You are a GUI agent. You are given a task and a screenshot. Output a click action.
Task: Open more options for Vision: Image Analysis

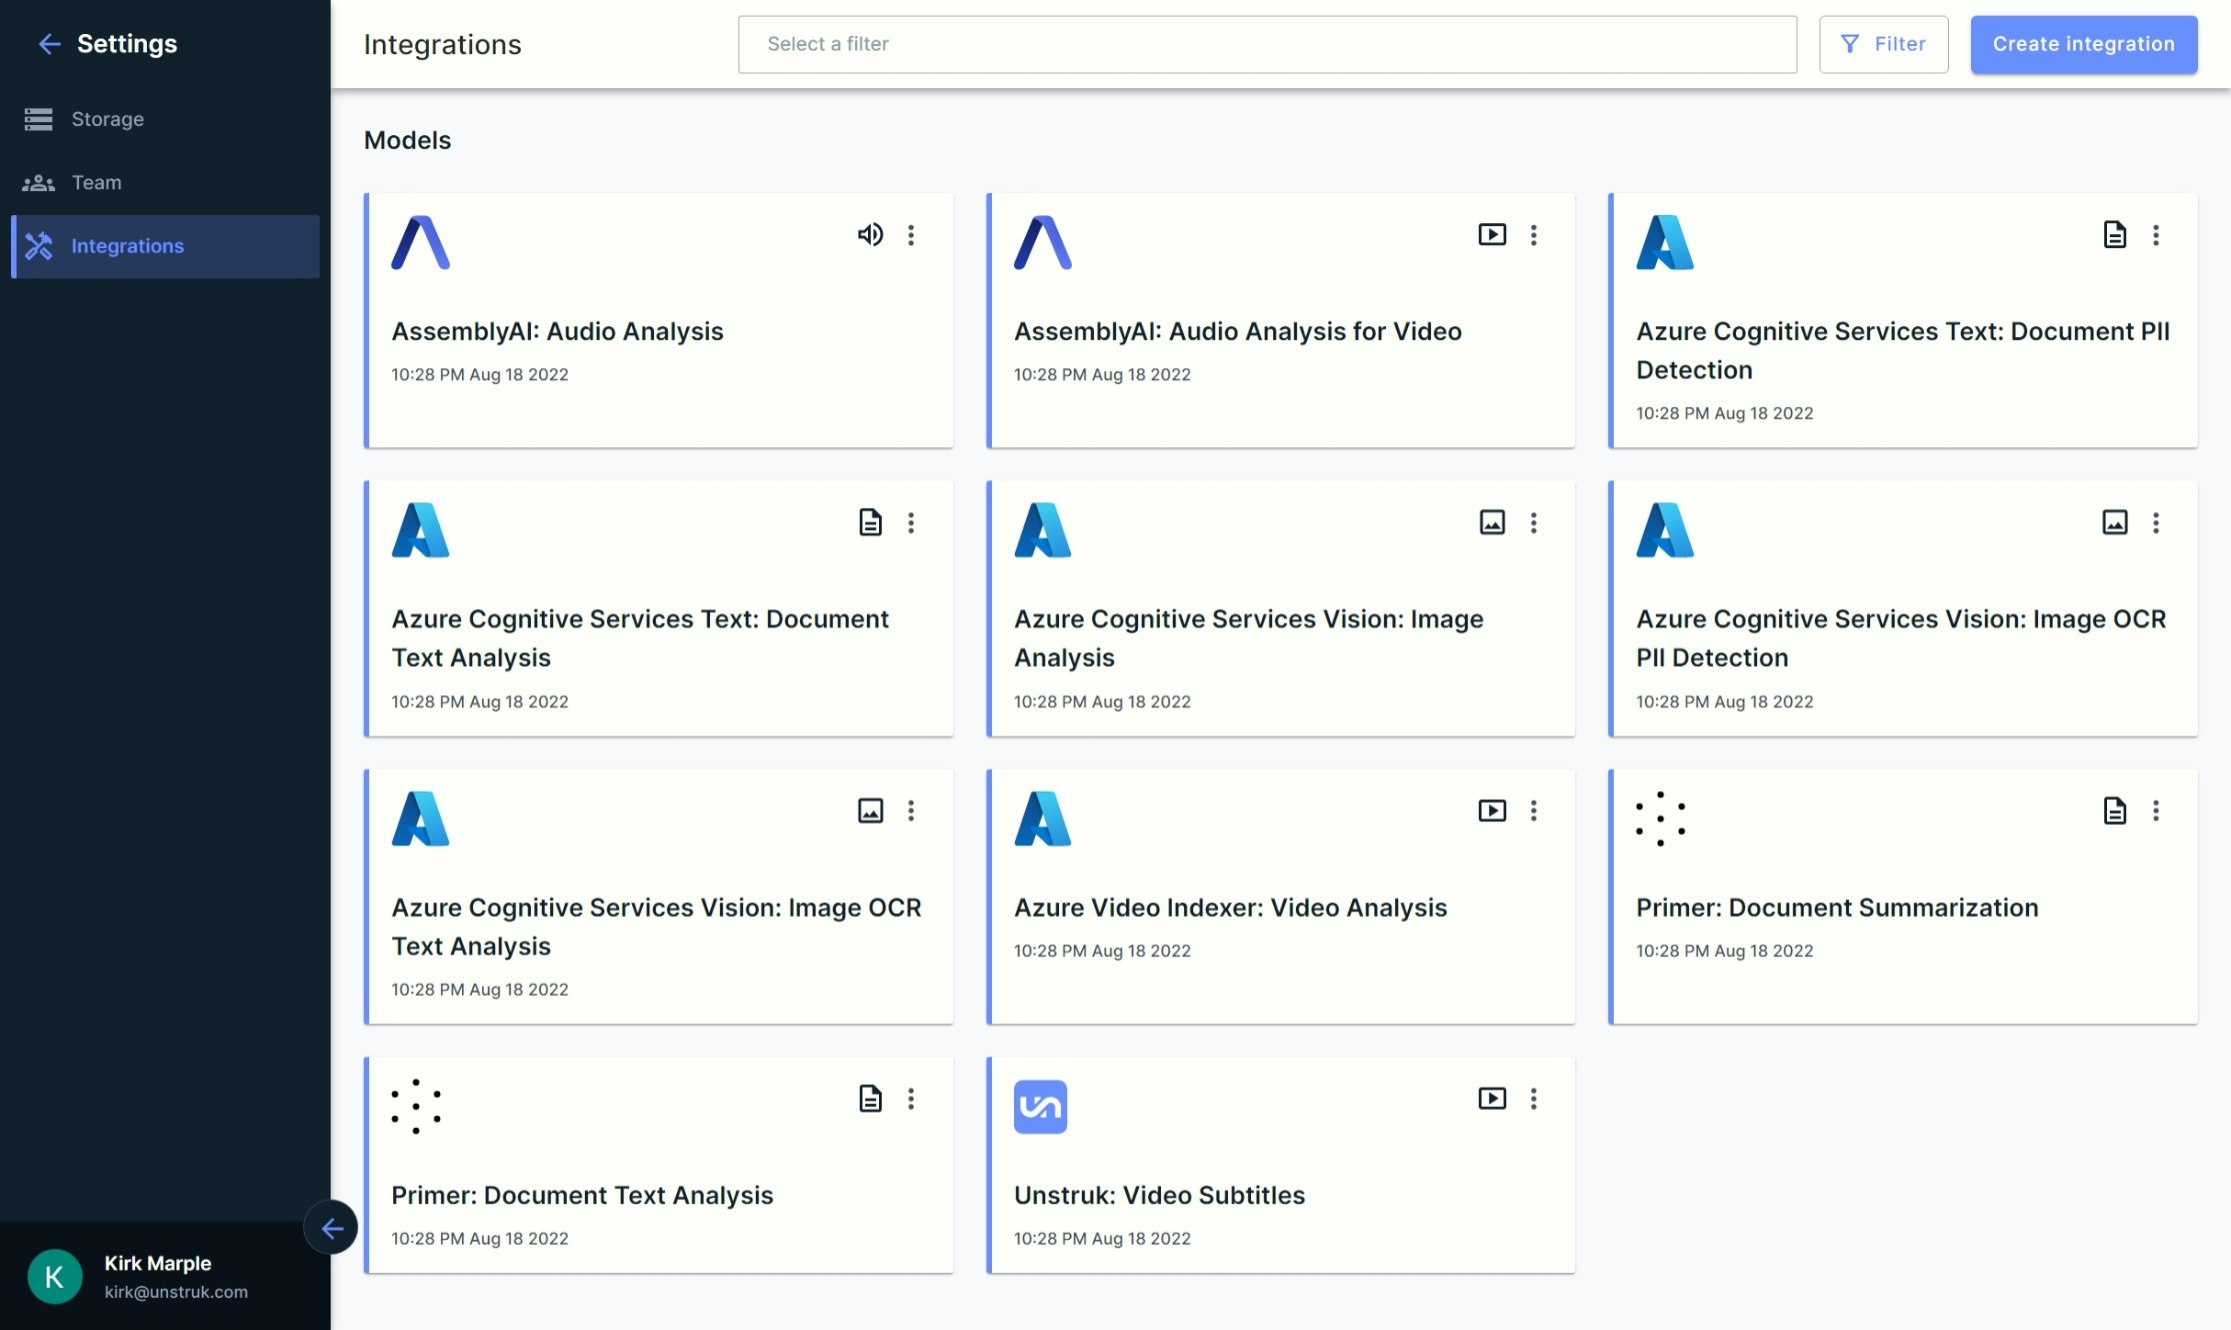point(1533,523)
